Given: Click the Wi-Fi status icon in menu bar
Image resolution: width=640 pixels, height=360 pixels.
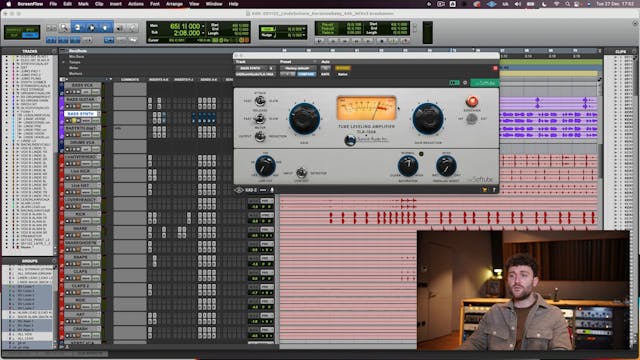Looking at the screenshot, I should tap(556, 4).
